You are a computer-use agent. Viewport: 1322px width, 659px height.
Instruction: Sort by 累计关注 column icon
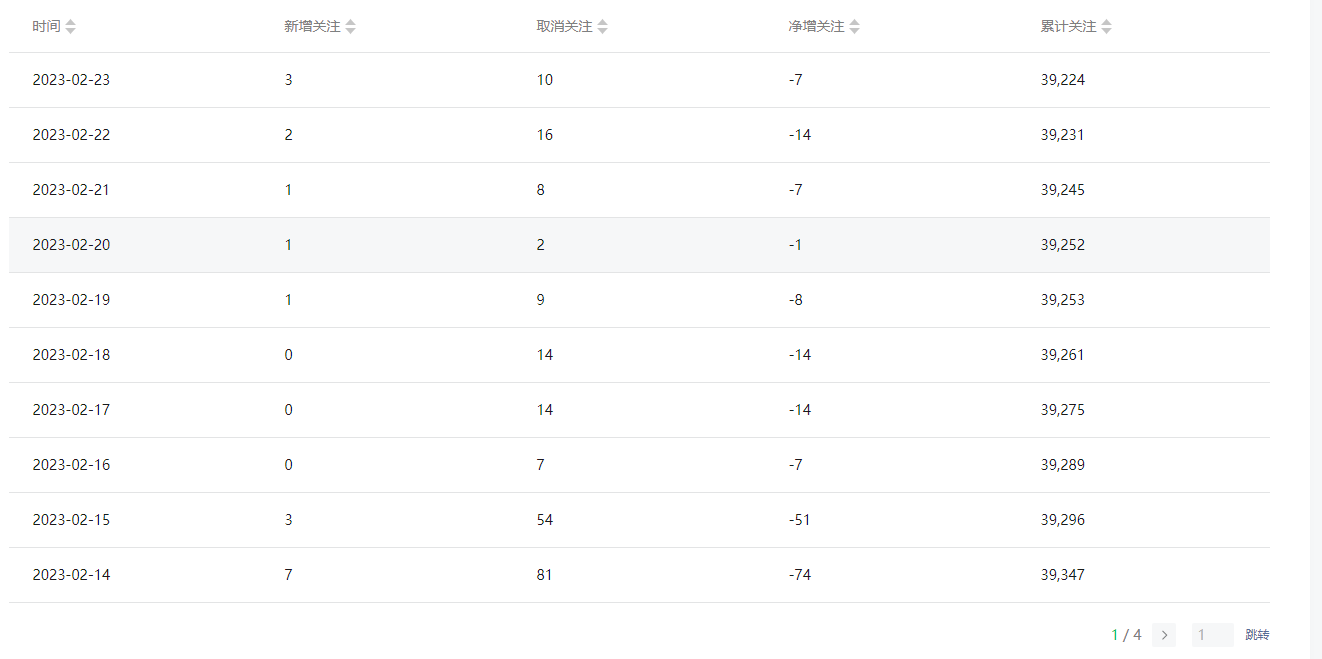(x=1106, y=27)
